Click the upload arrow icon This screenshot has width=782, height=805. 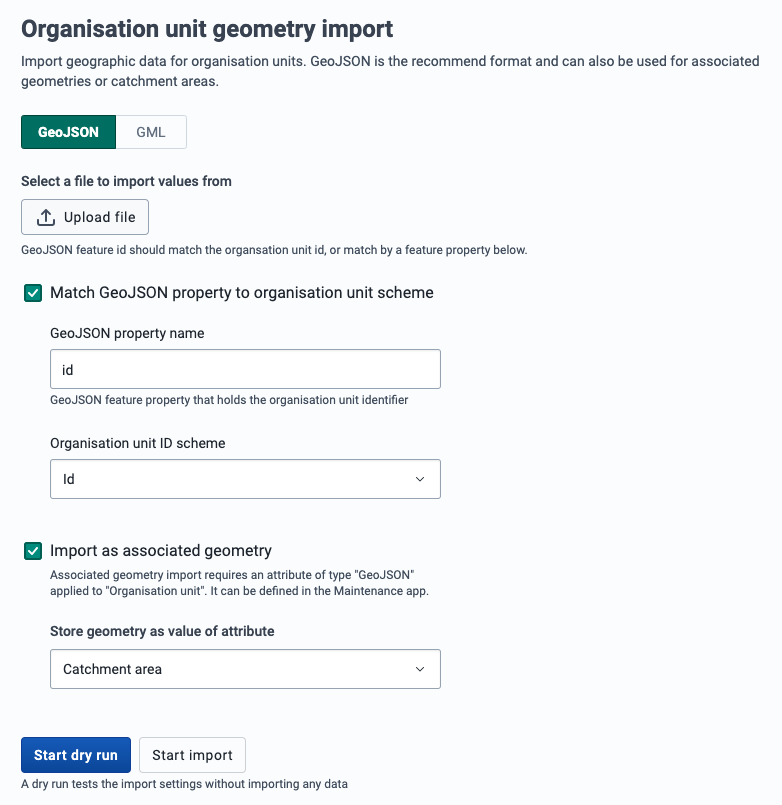coord(46,217)
